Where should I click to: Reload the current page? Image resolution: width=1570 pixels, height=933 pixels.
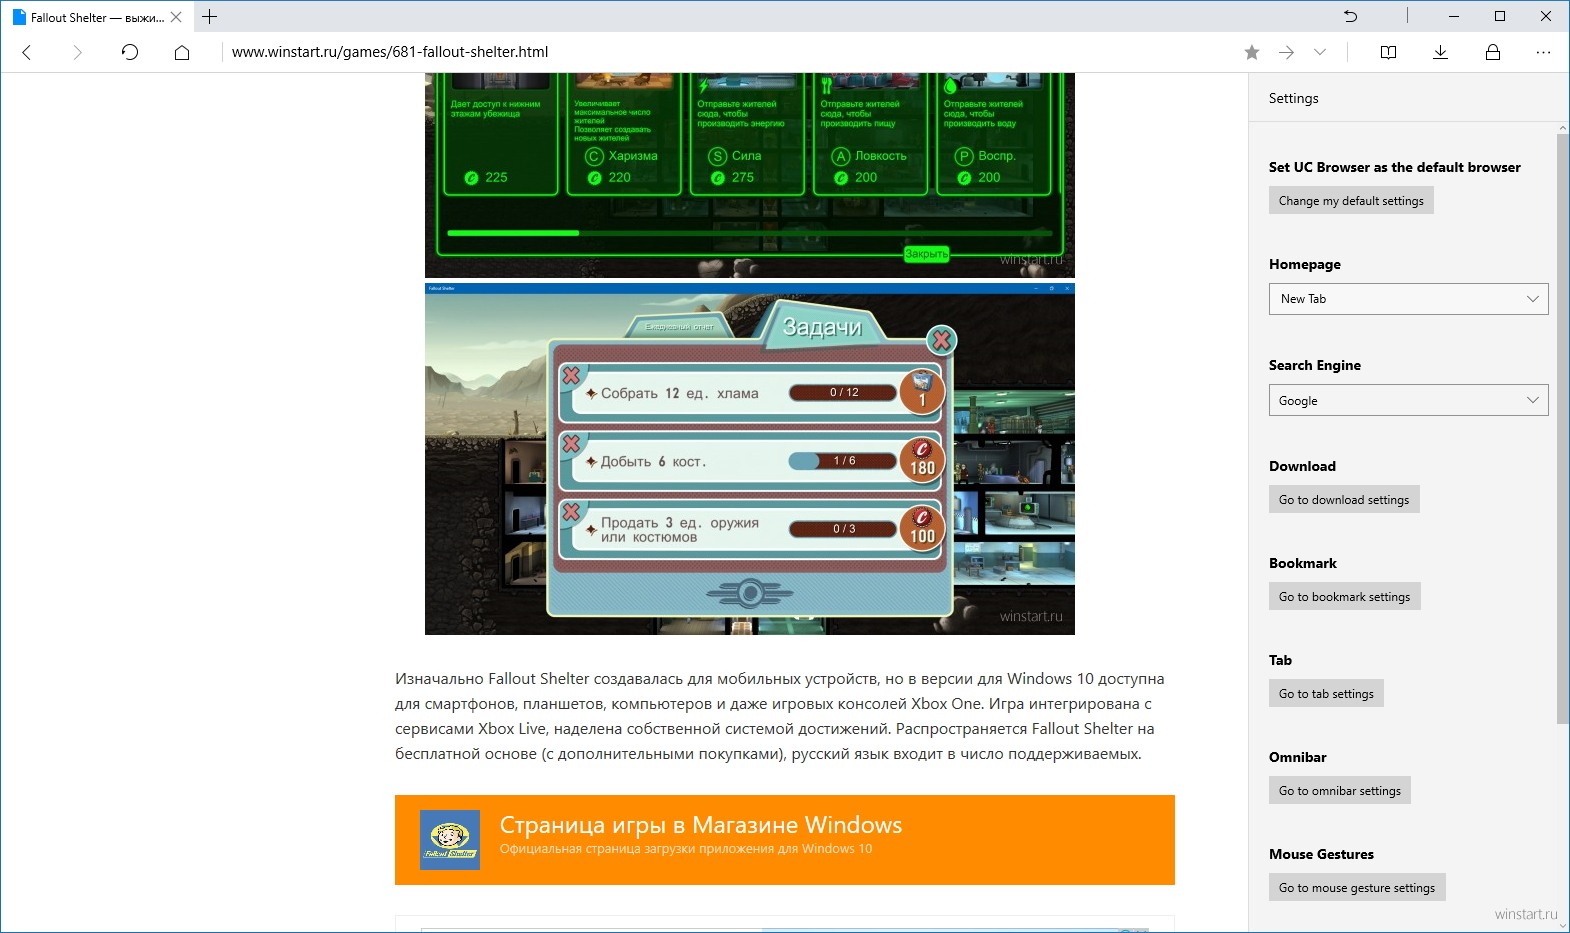(130, 52)
